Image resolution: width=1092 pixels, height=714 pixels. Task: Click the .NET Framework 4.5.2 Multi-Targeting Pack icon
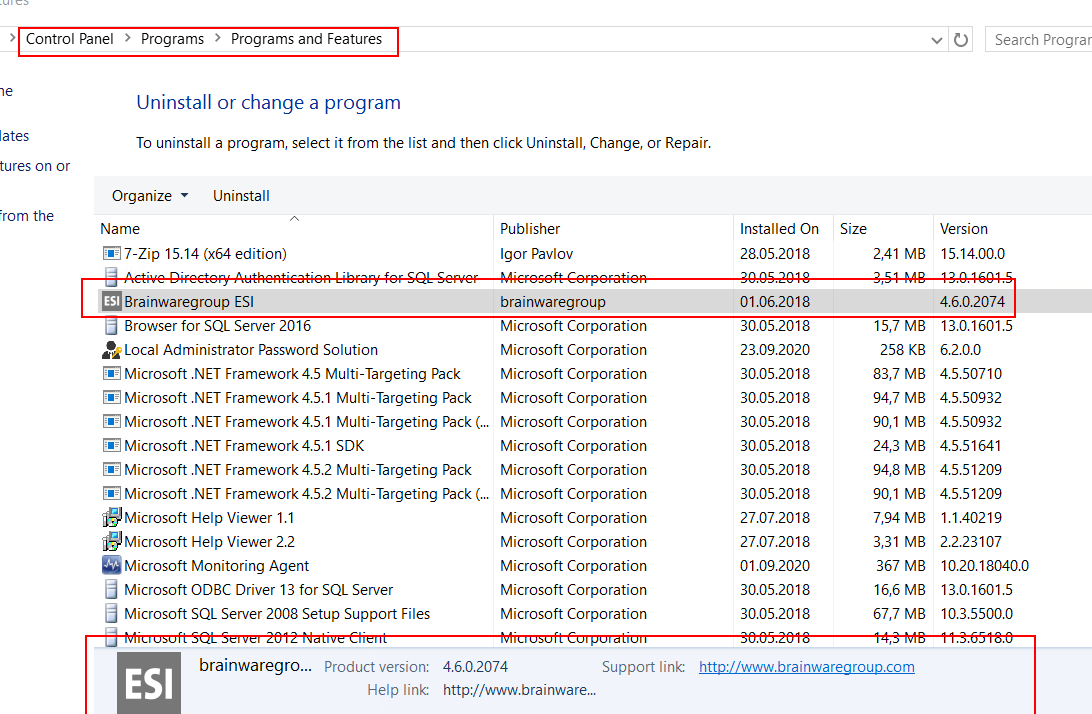pos(111,469)
